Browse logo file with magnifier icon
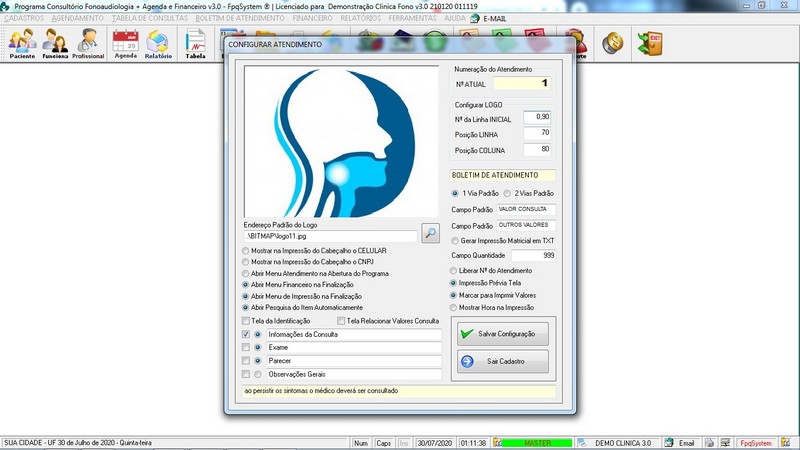Viewport: 800px width, 450px height. [430, 234]
